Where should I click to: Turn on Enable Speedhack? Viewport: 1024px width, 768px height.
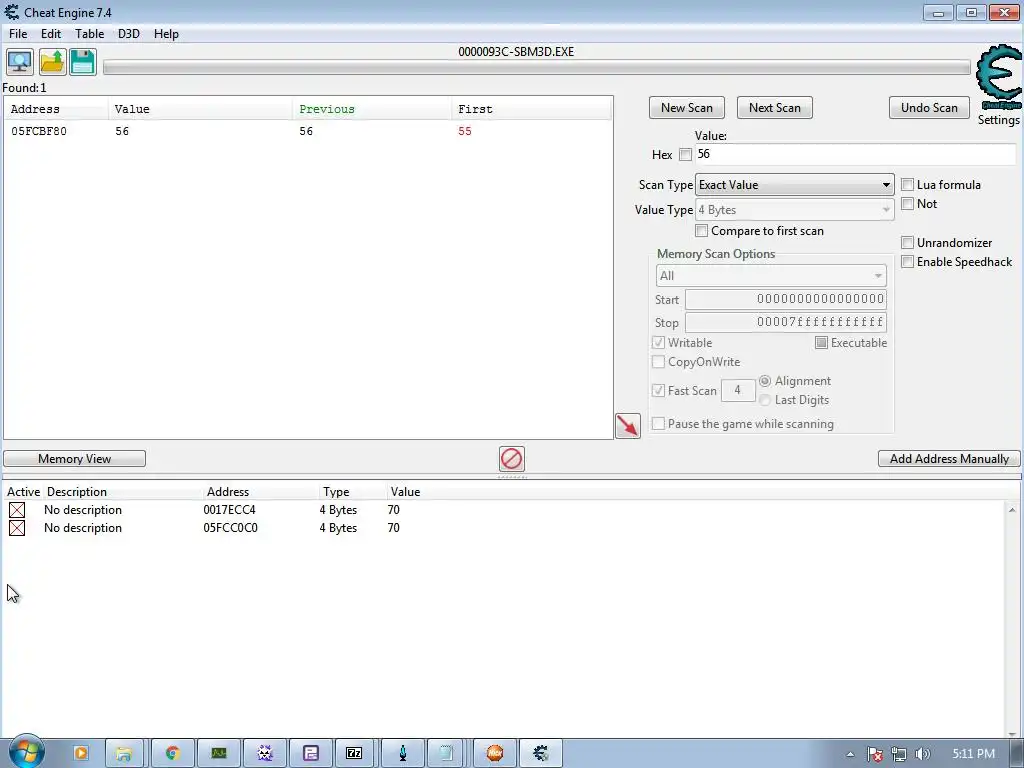[907, 262]
